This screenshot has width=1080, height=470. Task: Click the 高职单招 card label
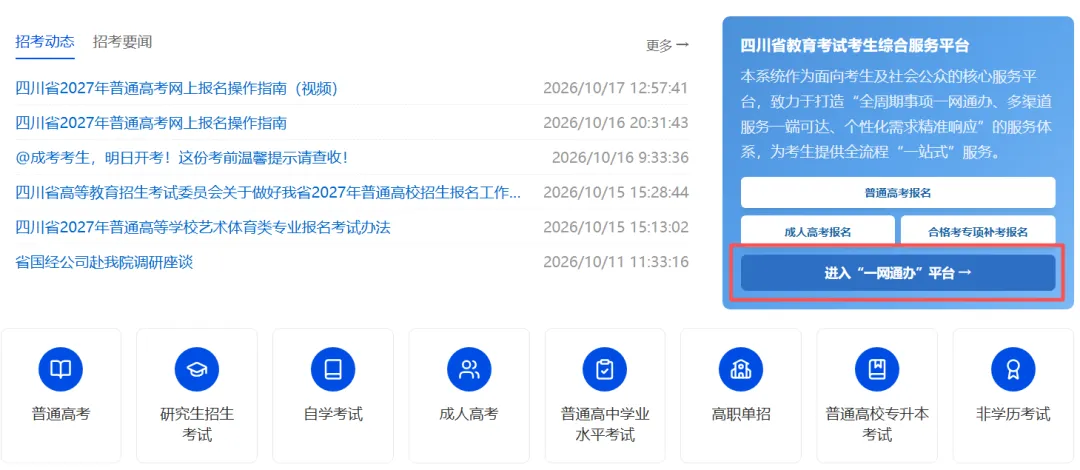point(740,414)
